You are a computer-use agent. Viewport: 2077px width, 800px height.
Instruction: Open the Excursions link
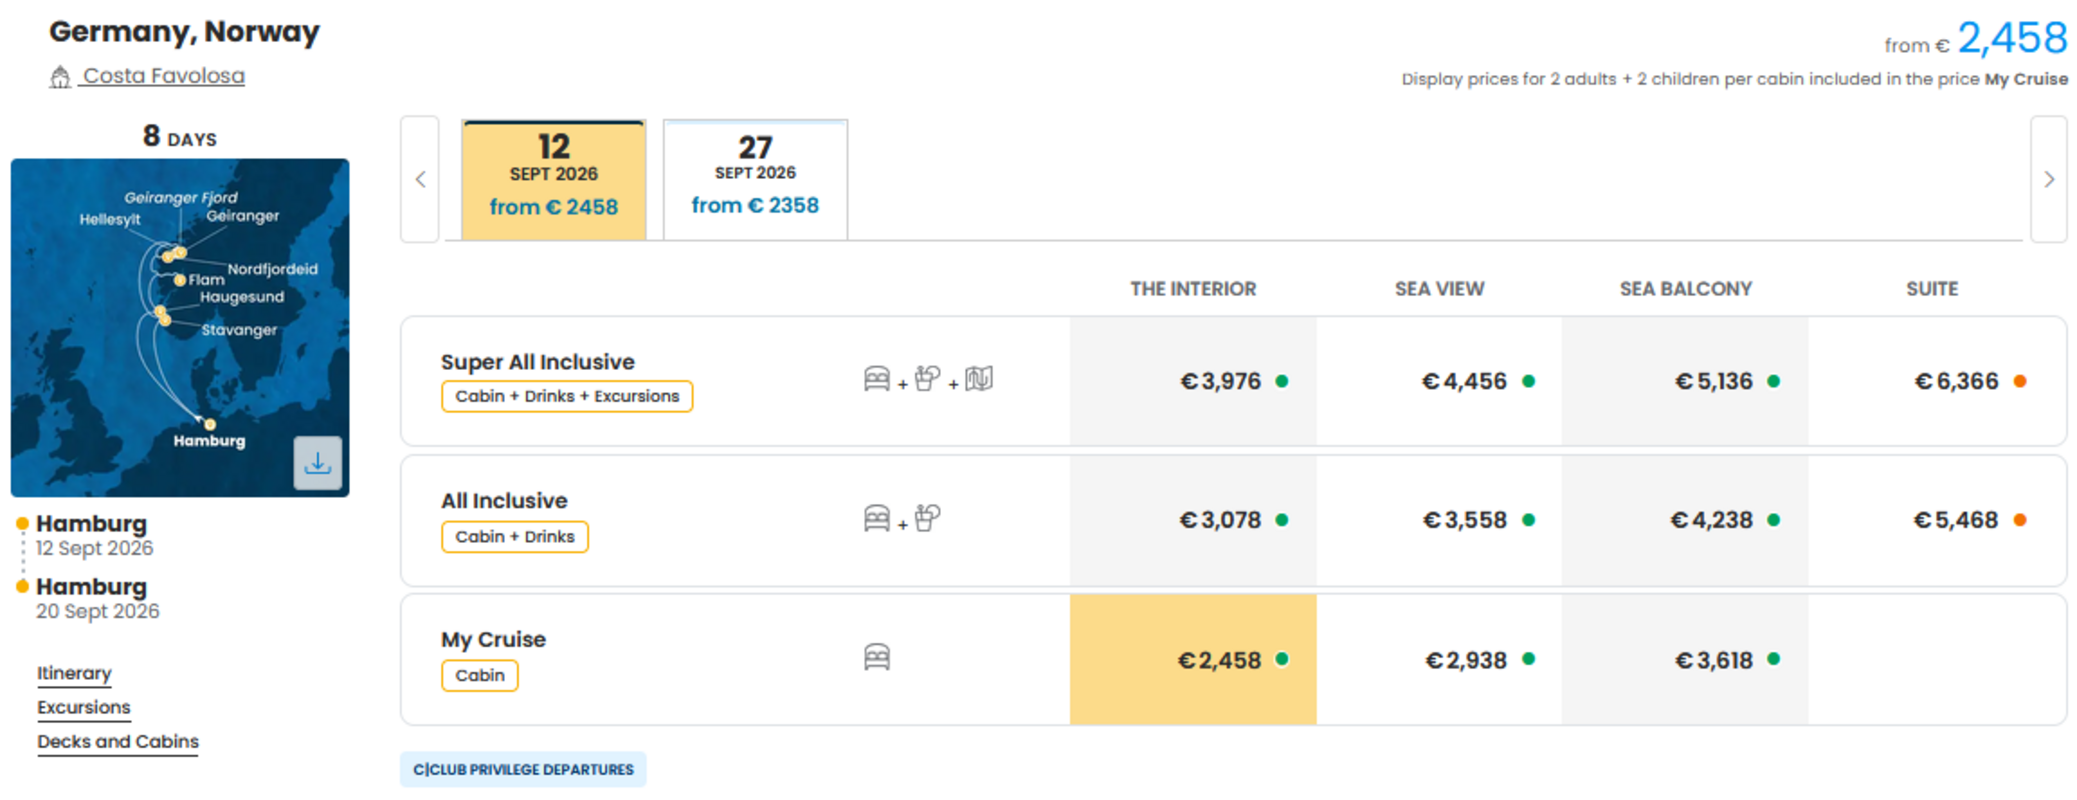[x=84, y=707]
